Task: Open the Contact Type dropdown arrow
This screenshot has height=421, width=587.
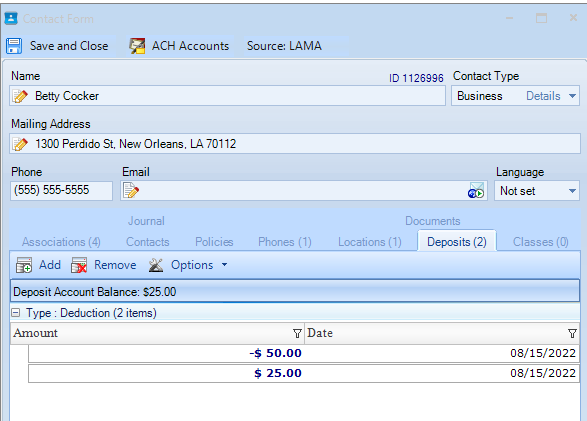Action: tap(572, 96)
